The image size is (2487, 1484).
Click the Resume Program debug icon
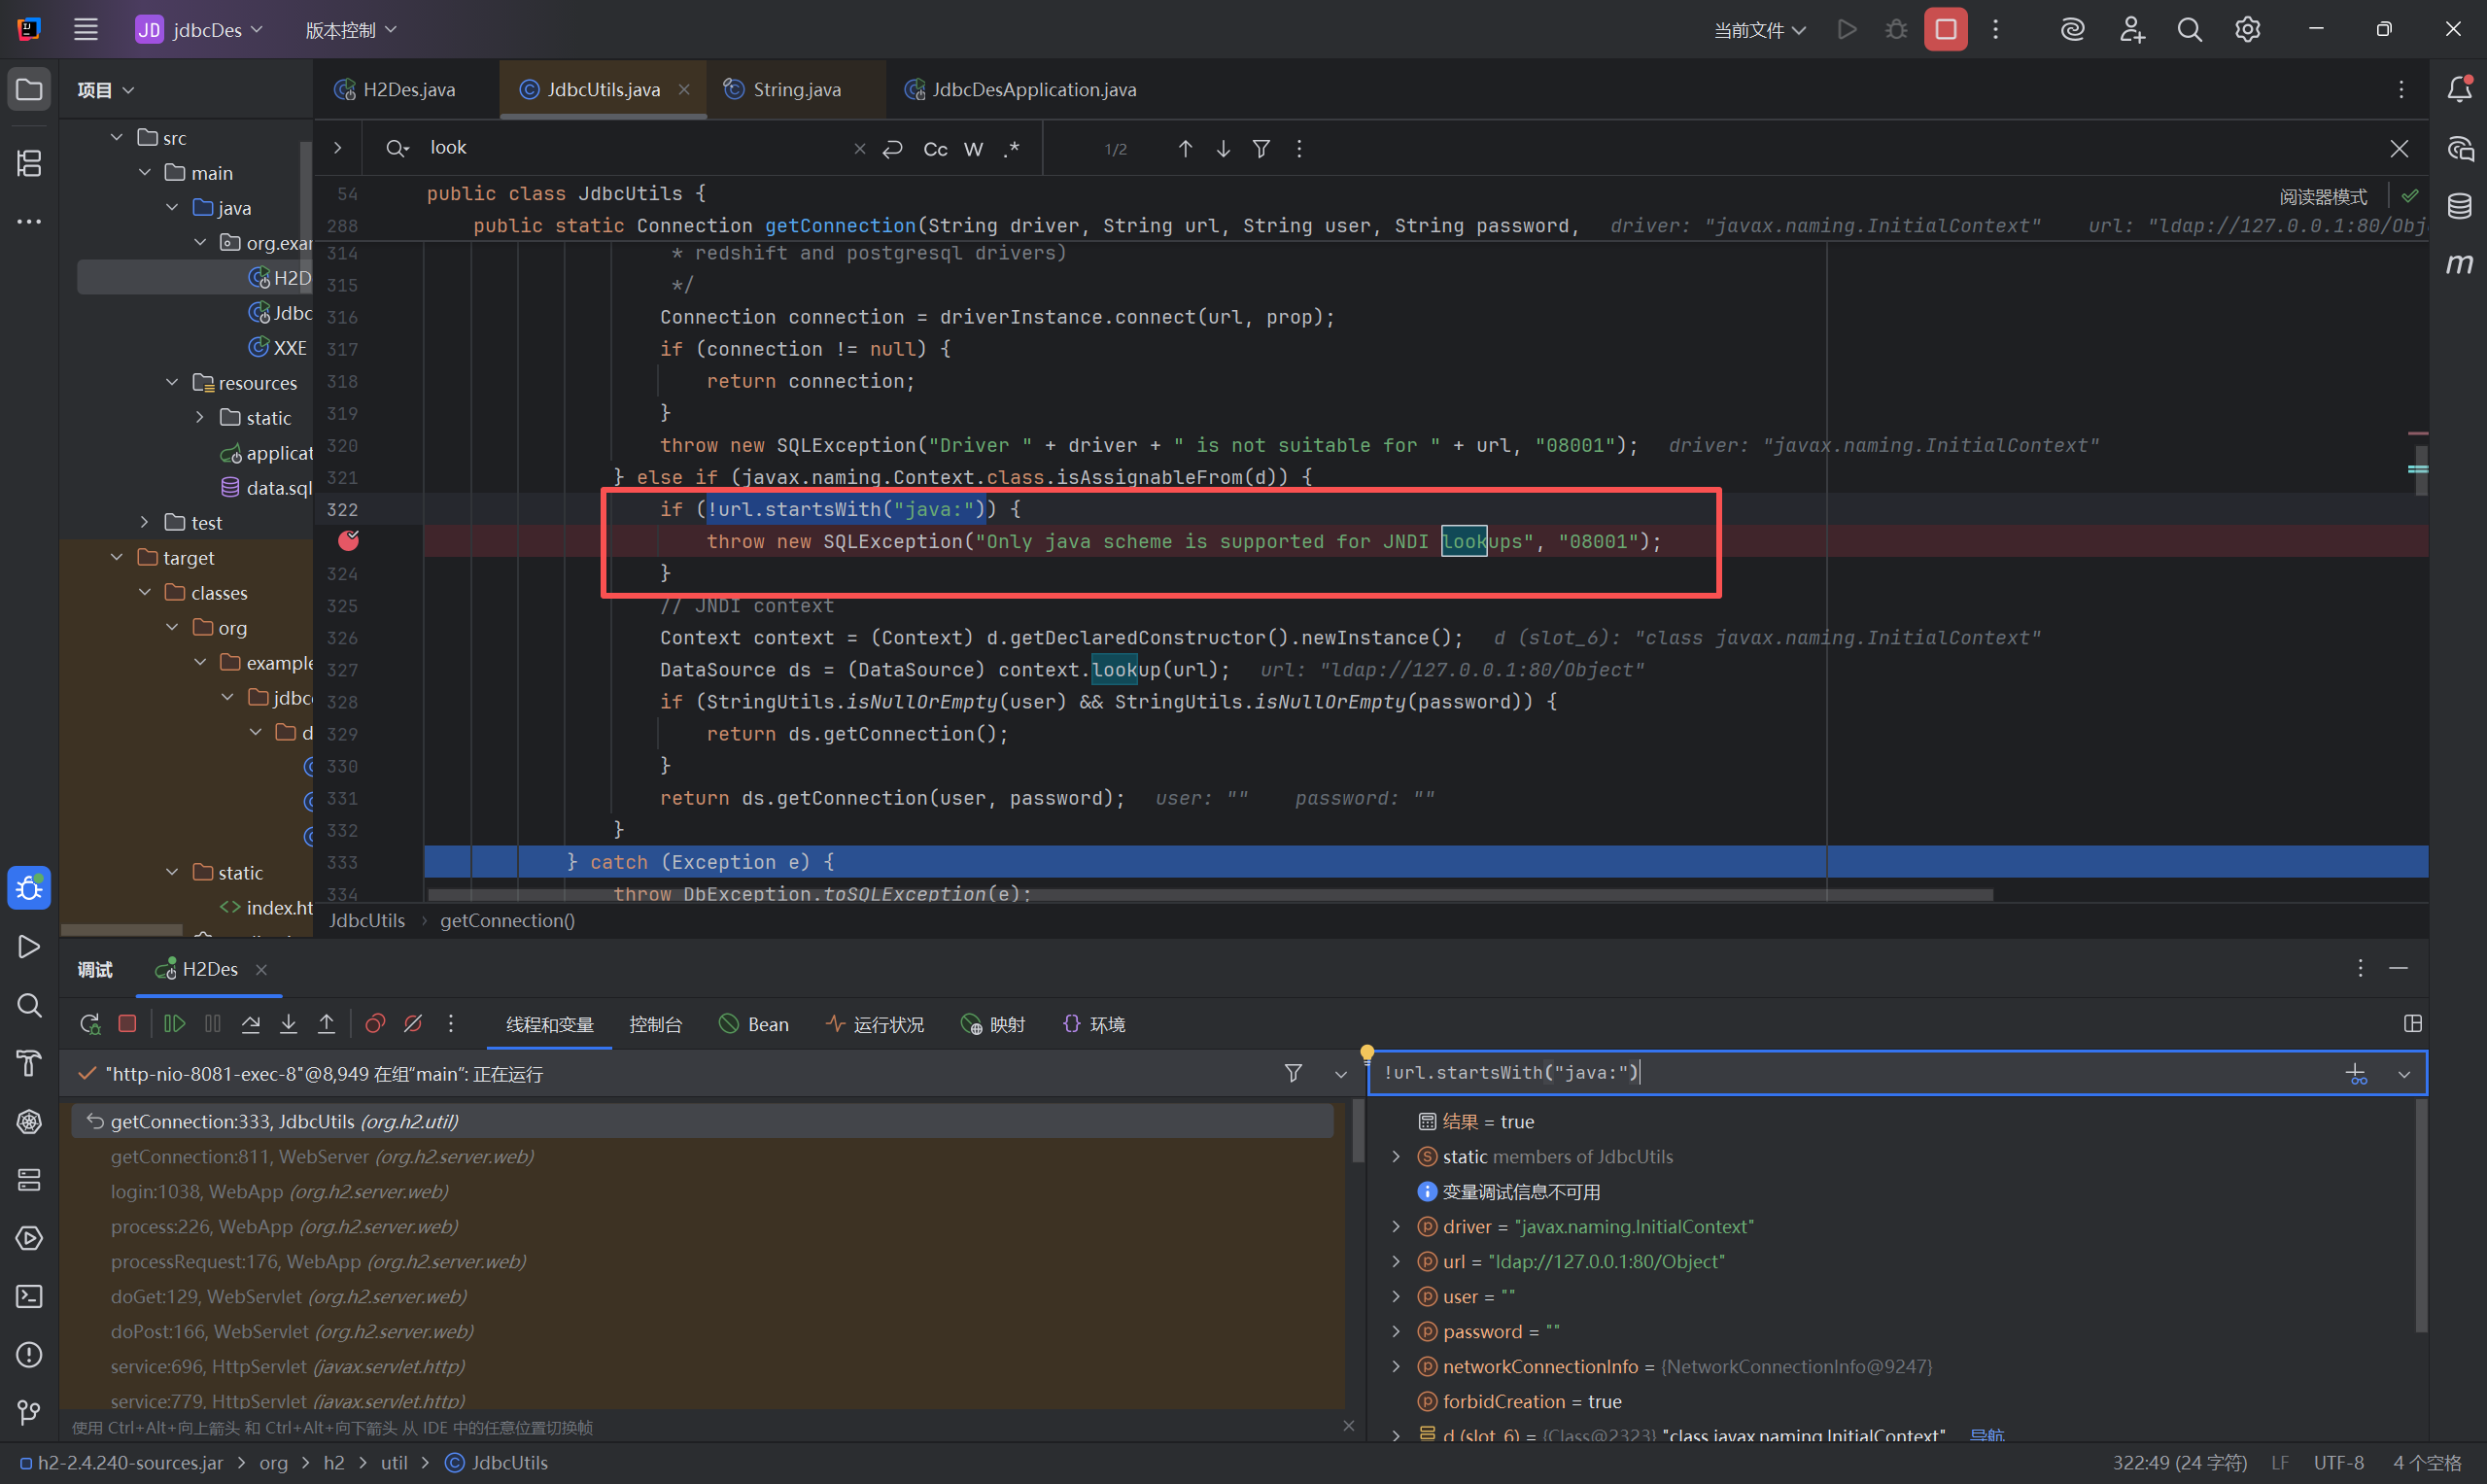174,1024
